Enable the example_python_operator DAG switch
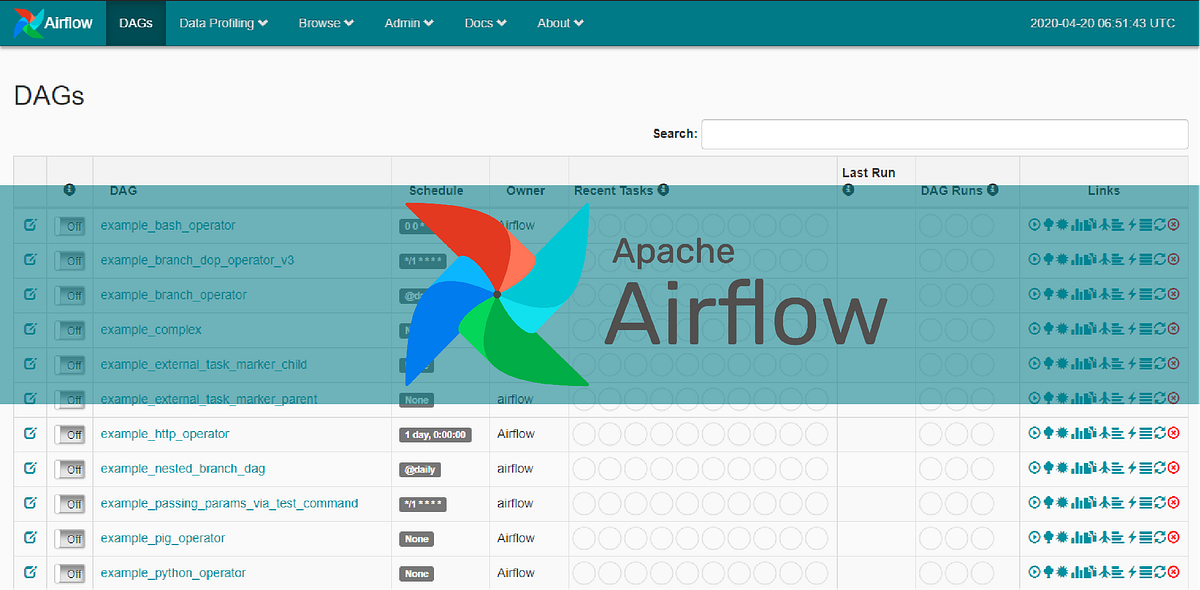Screen dimensions: 1200x590 (x=71, y=573)
